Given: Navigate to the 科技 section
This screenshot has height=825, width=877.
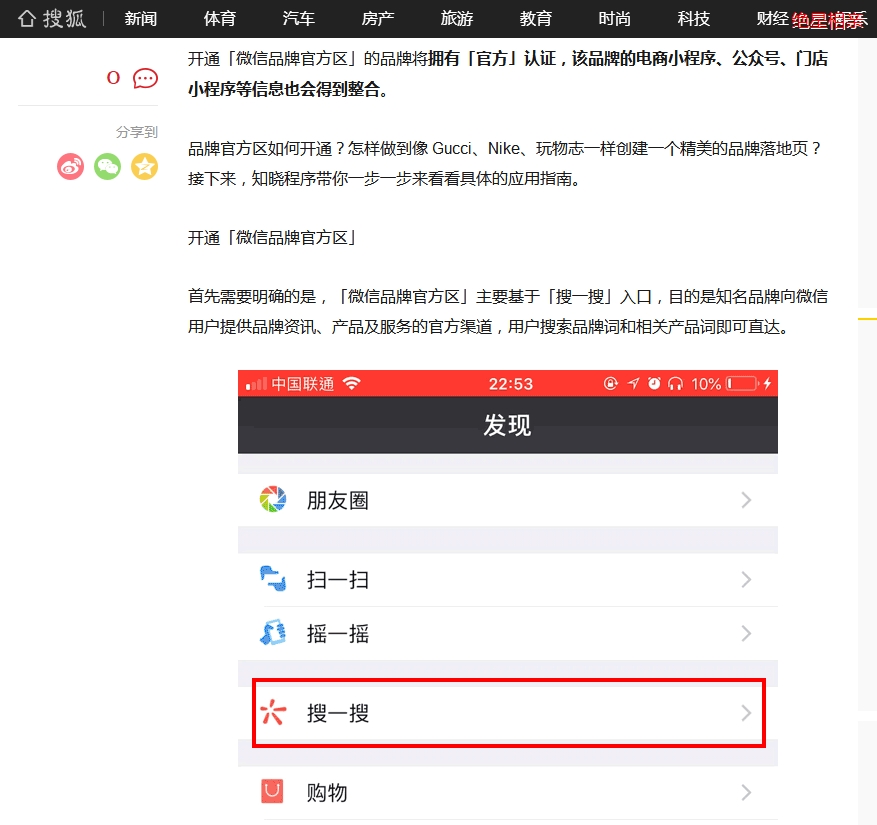Looking at the screenshot, I should pos(694,19).
